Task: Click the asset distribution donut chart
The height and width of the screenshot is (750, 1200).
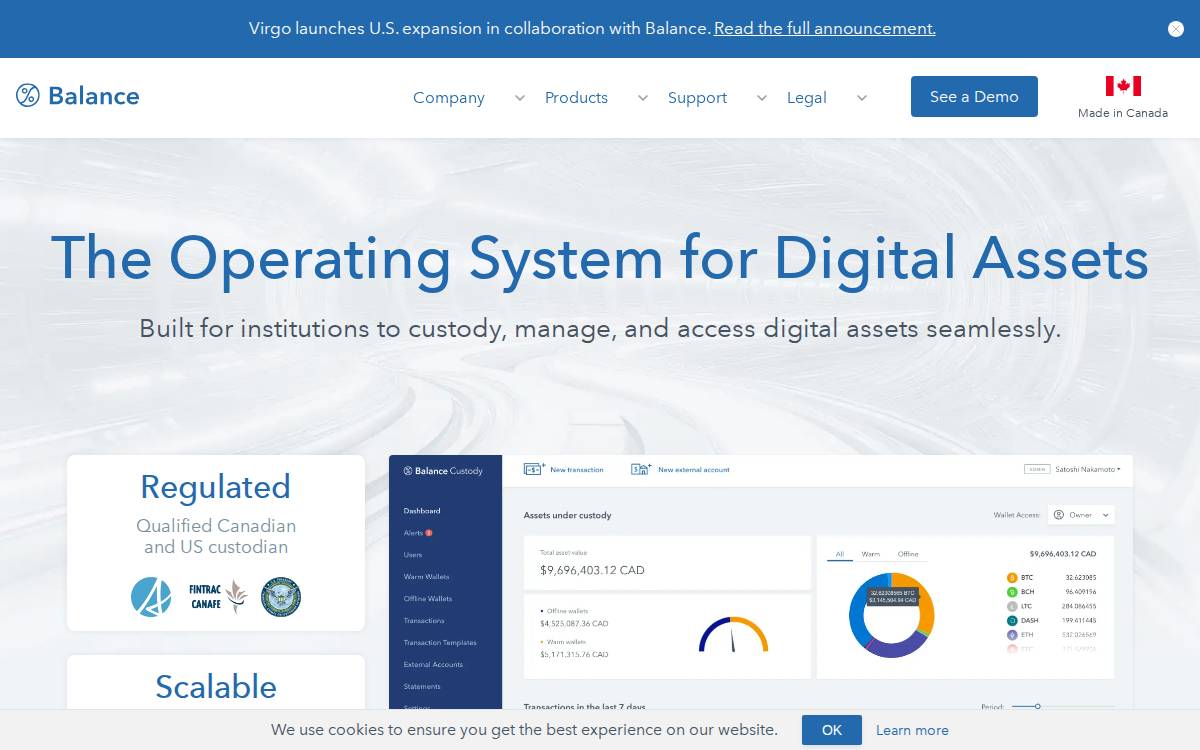Action: (891, 615)
